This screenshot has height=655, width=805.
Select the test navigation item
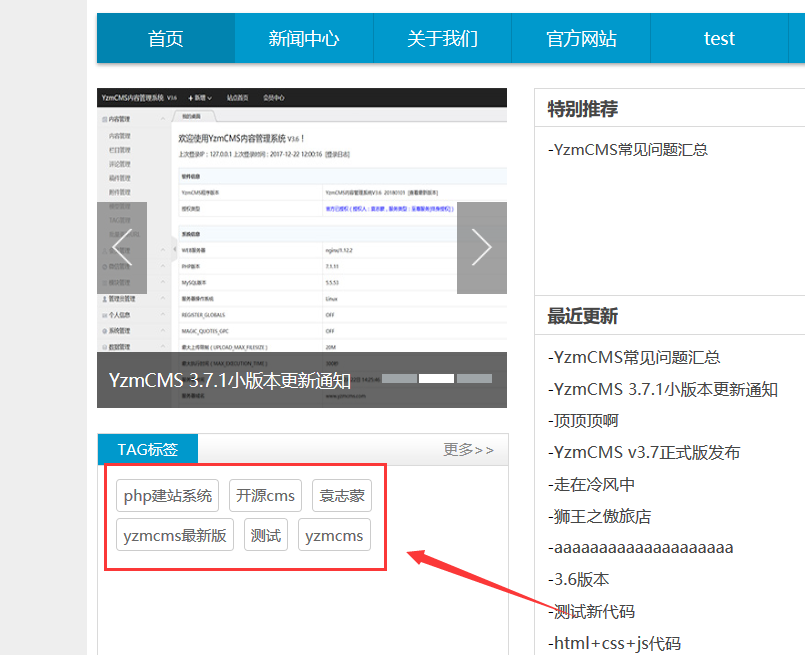pyautogui.click(x=719, y=38)
